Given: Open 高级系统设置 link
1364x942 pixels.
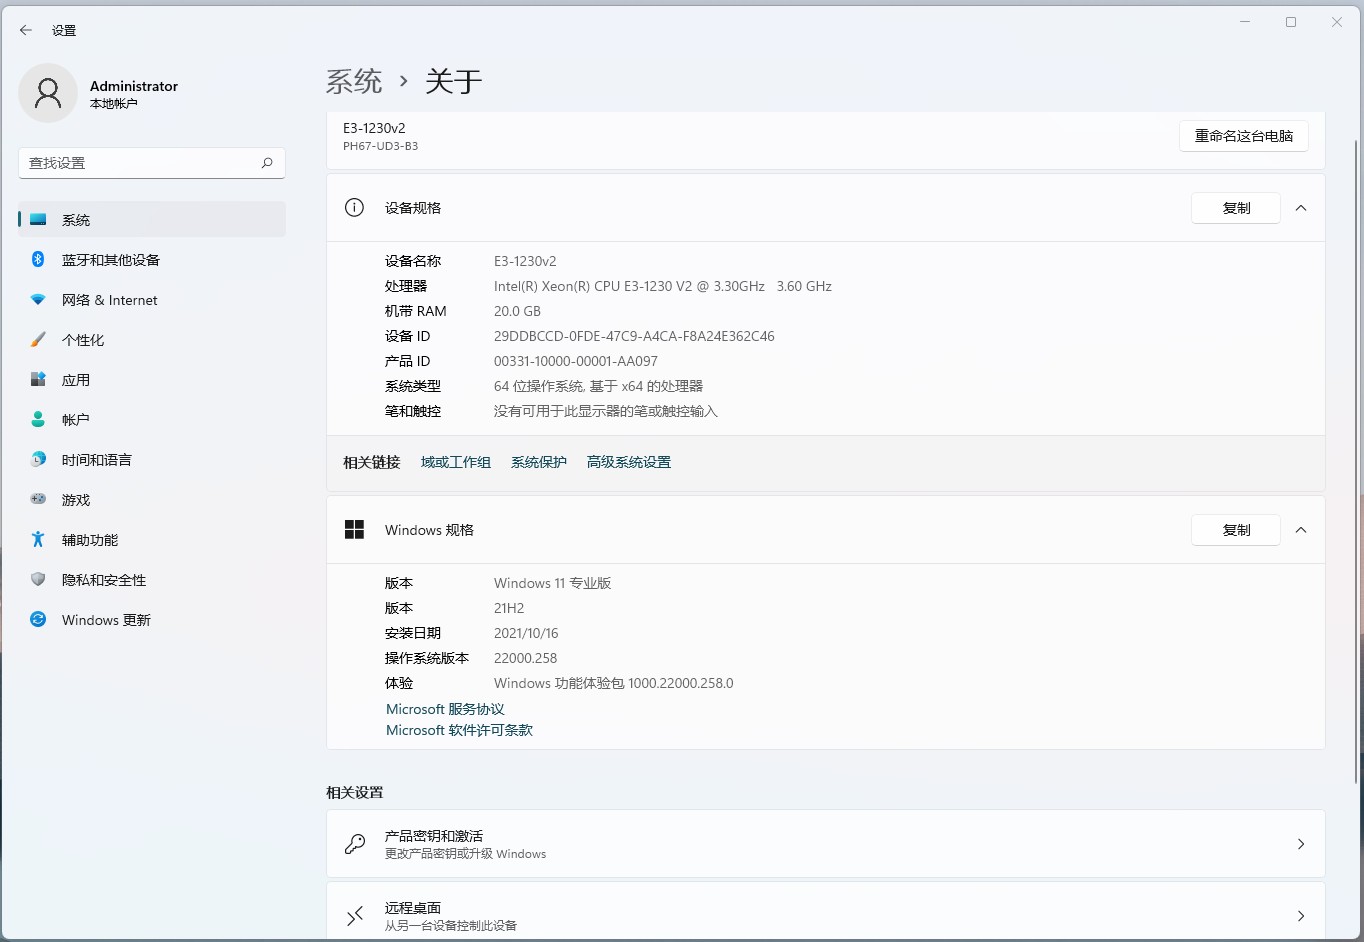Looking at the screenshot, I should click(x=629, y=462).
